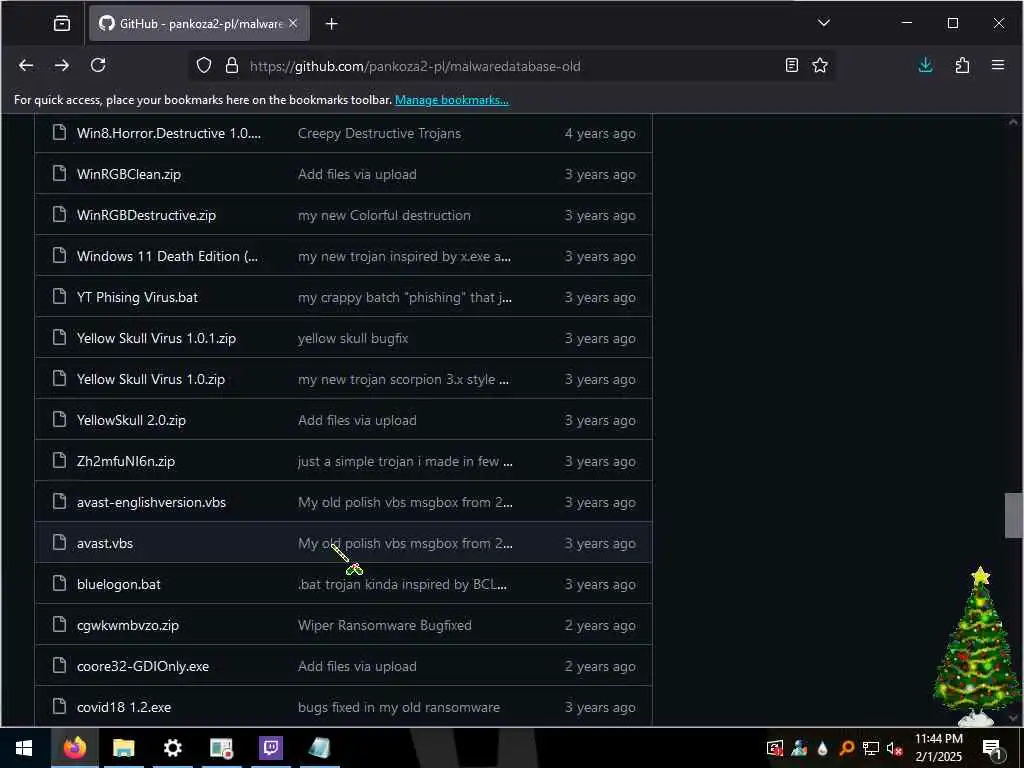Open the Firefox hamburger application menu
The width and height of the screenshot is (1024, 768).
click(998, 65)
